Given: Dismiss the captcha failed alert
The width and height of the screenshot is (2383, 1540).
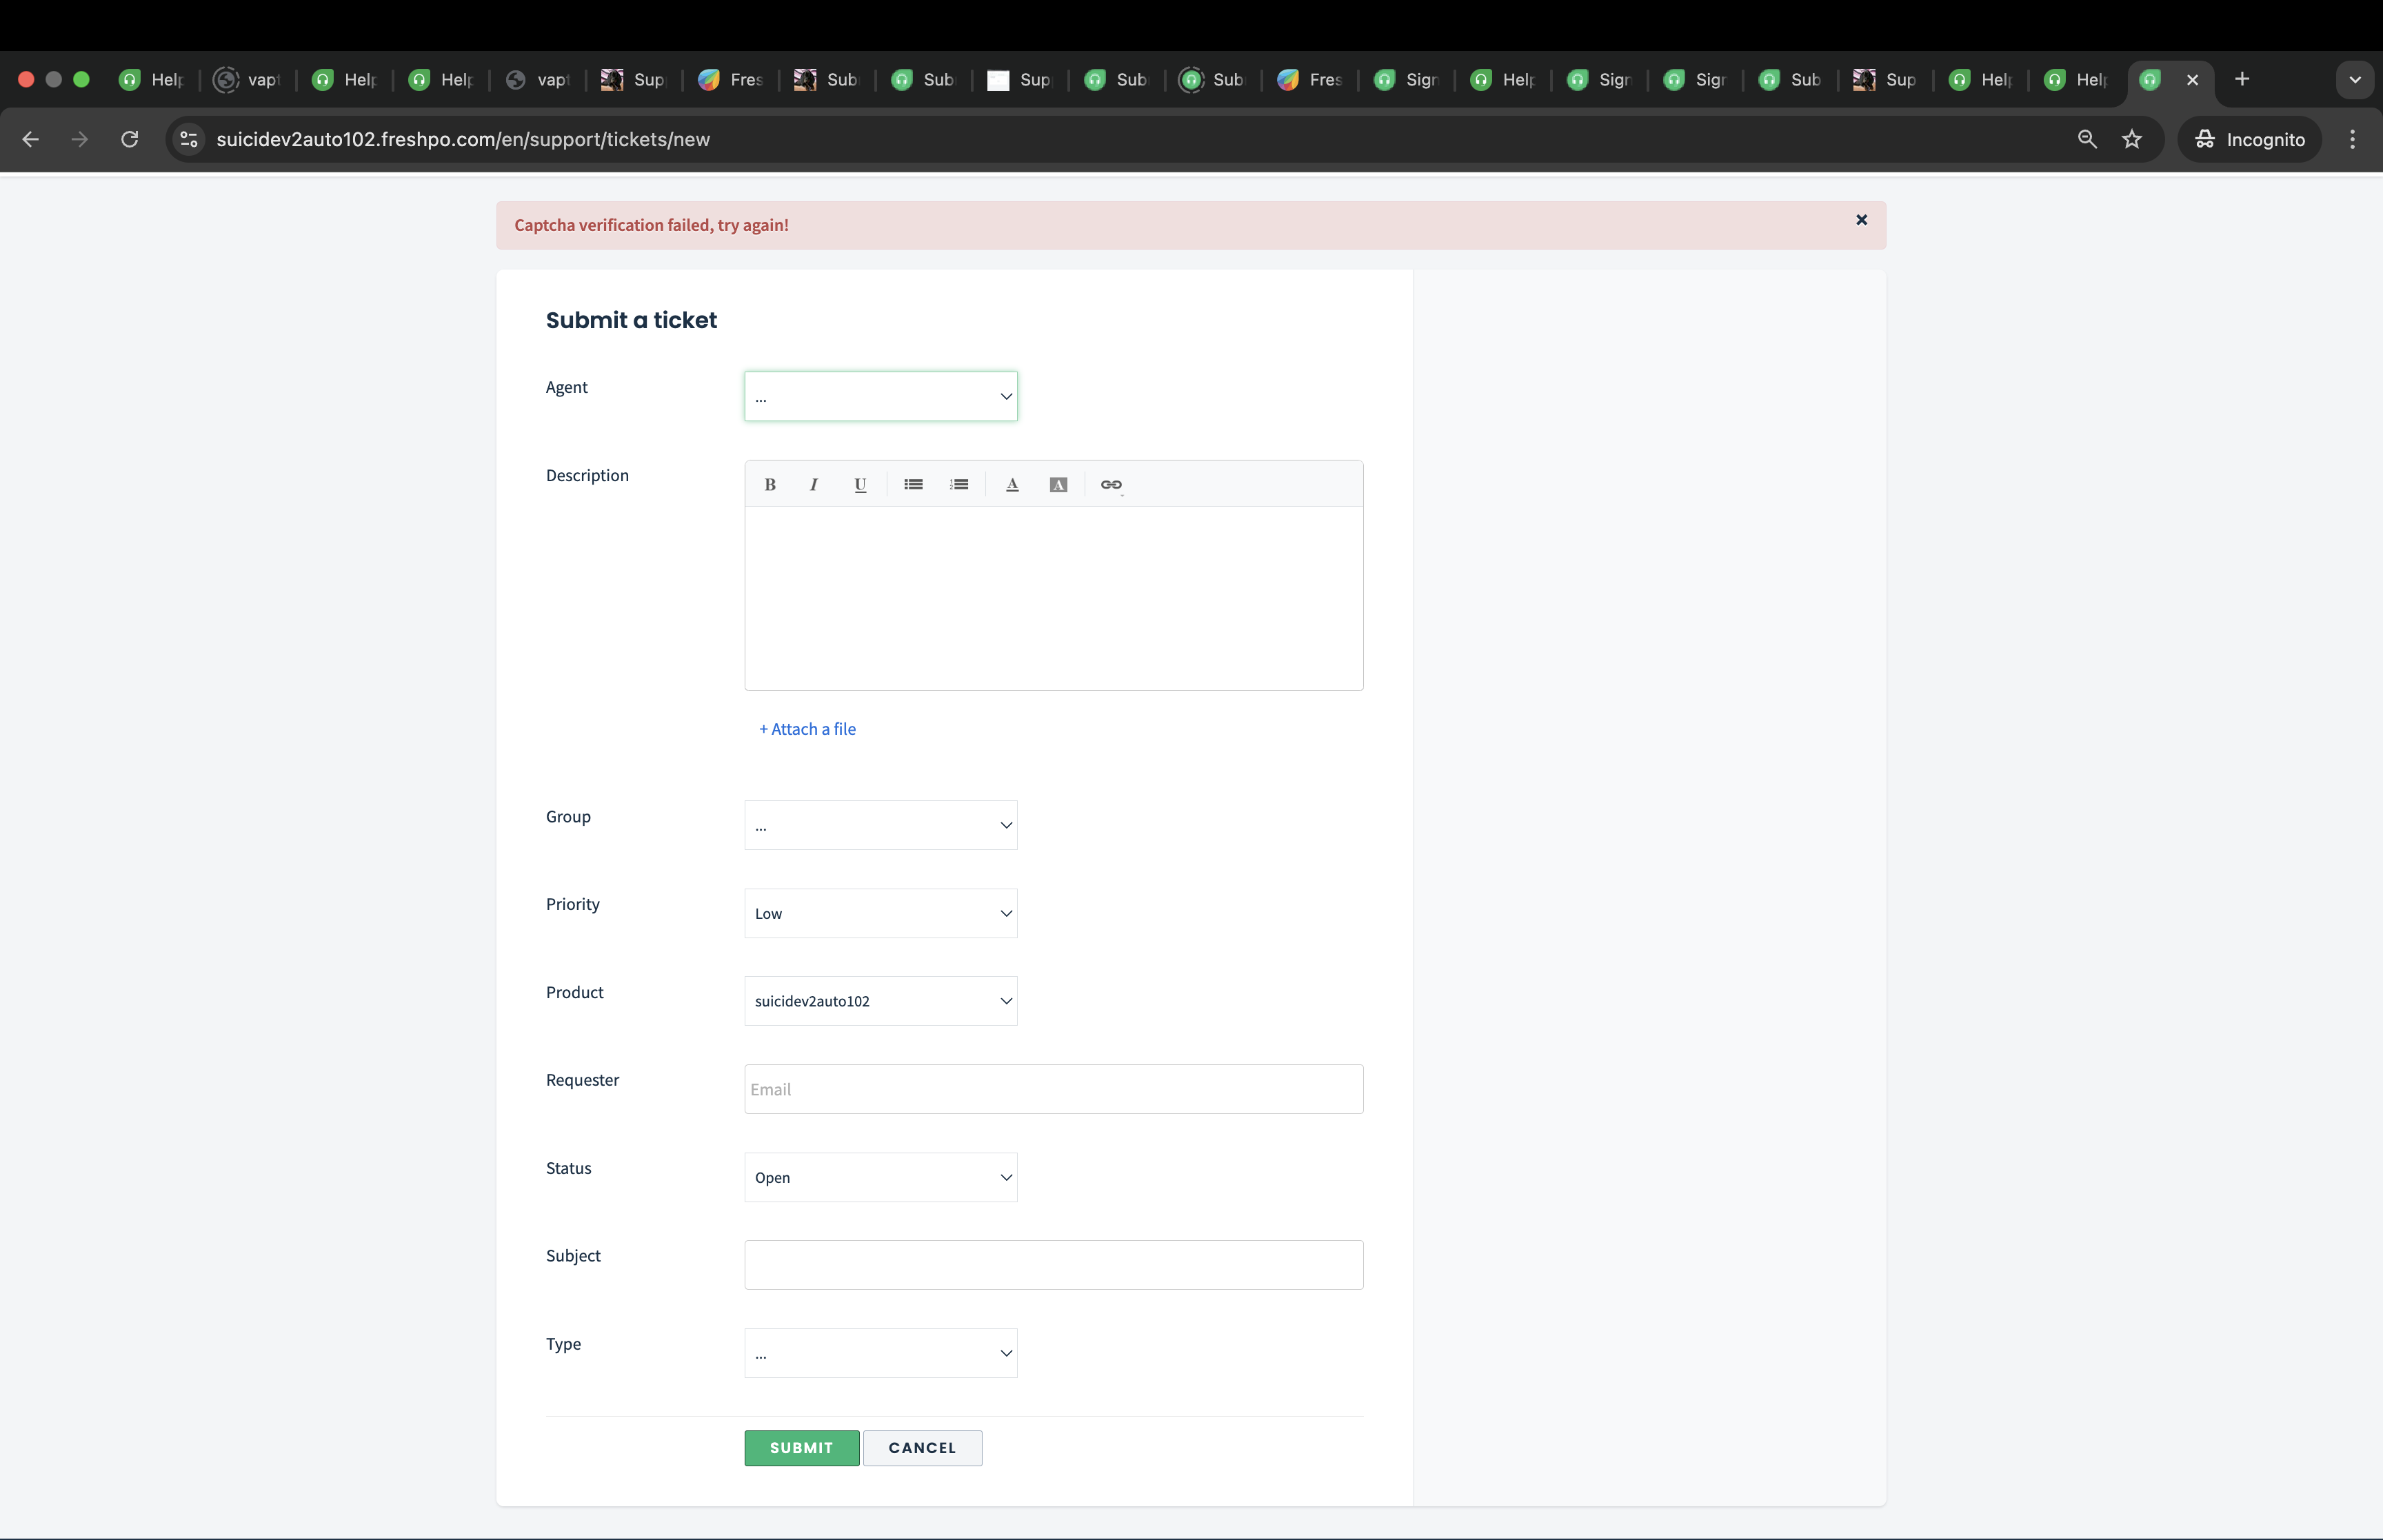Looking at the screenshot, I should coord(1861,220).
